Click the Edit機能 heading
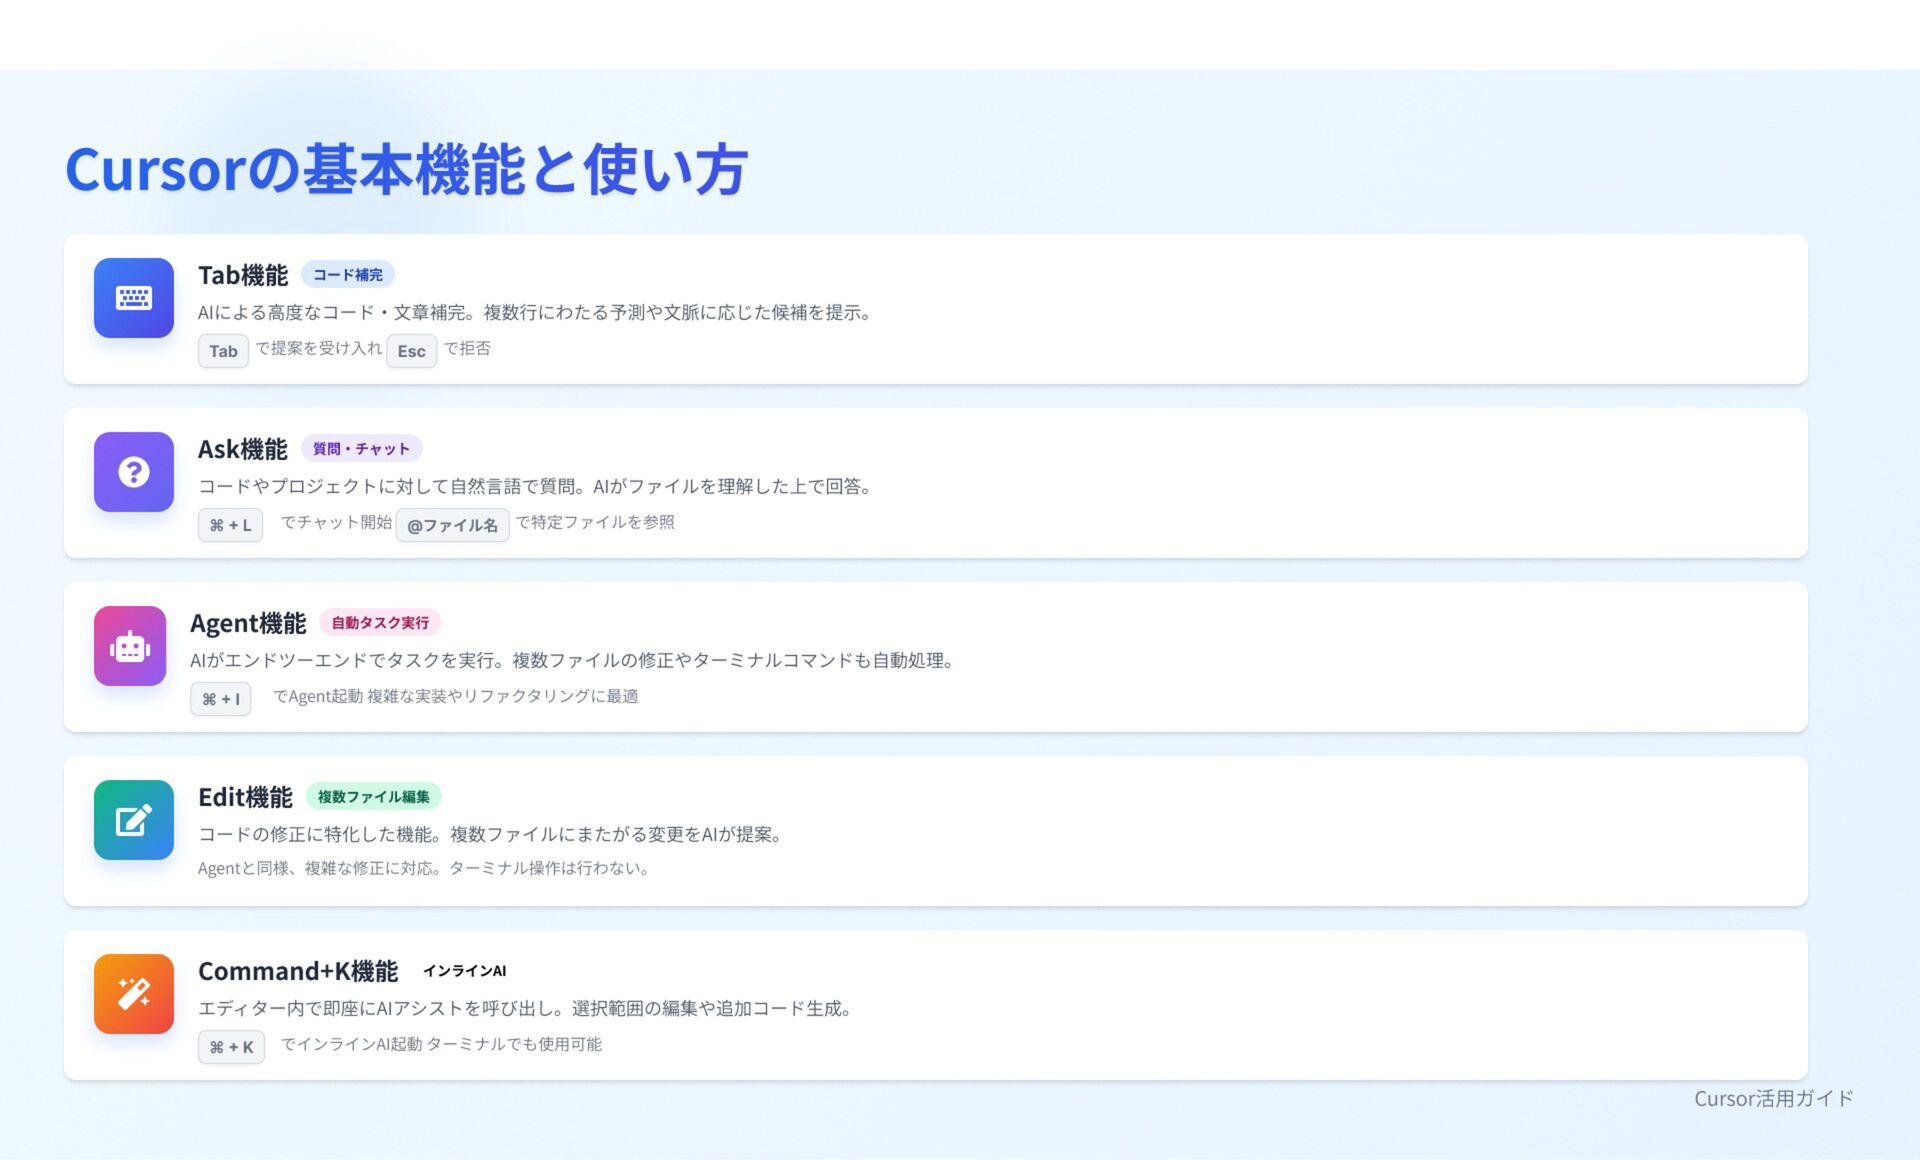The height and width of the screenshot is (1160, 1920). pyautogui.click(x=245, y=797)
